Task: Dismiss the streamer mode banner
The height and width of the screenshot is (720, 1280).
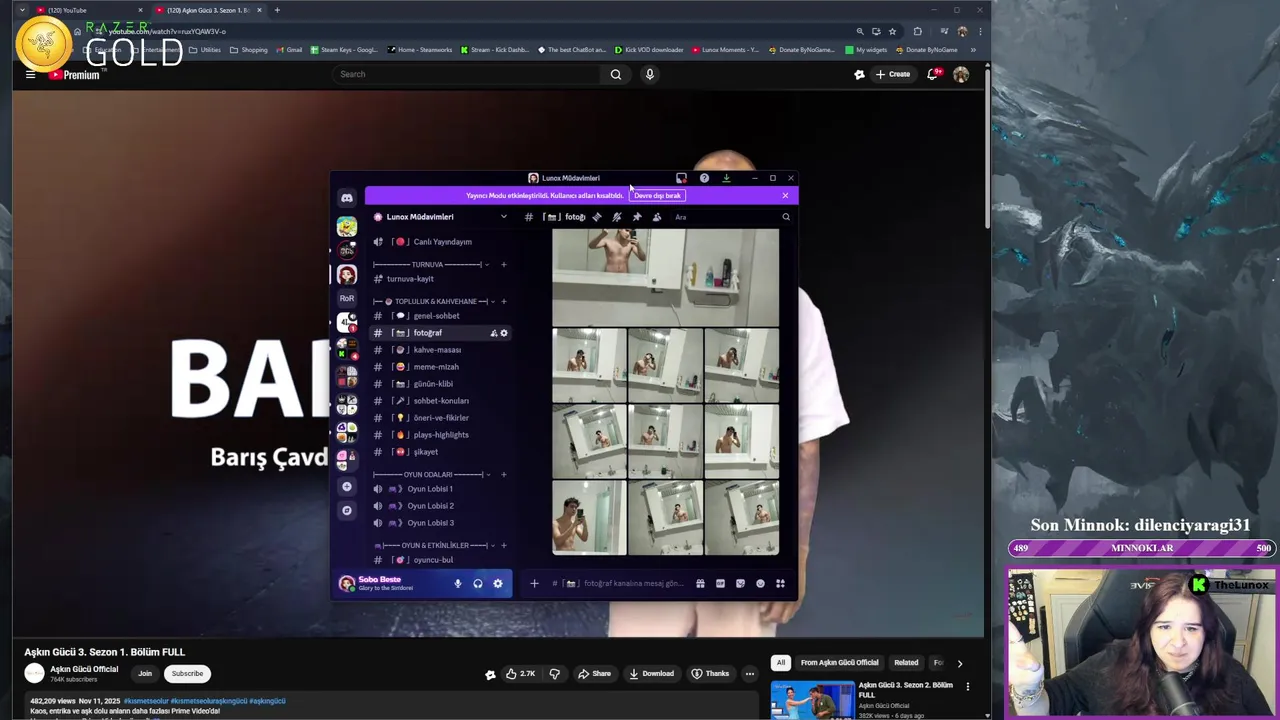Action: pos(785,196)
